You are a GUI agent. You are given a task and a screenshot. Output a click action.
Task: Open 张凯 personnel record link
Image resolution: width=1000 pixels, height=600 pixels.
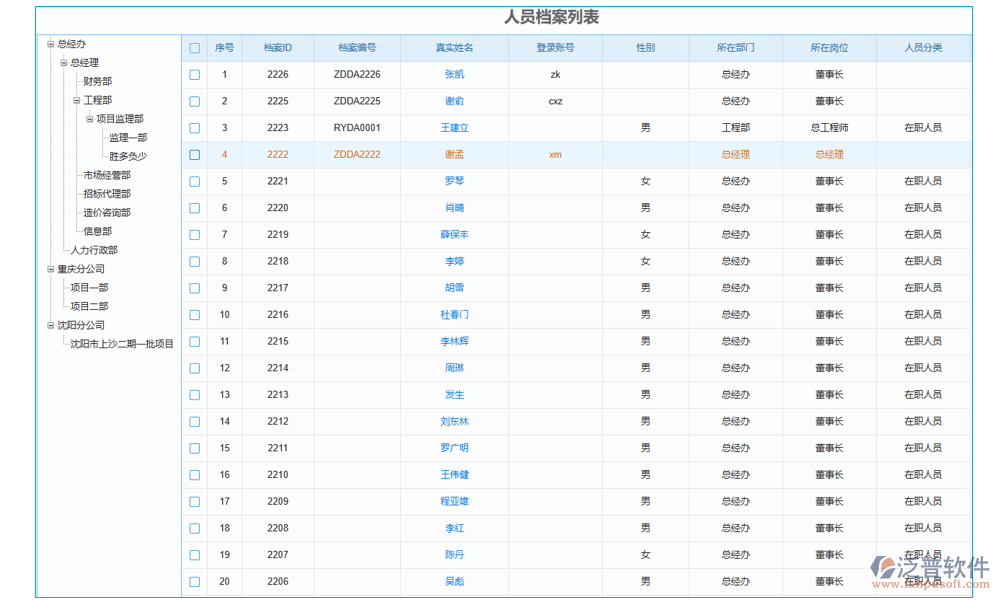pyautogui.click(x=454, y=74)
